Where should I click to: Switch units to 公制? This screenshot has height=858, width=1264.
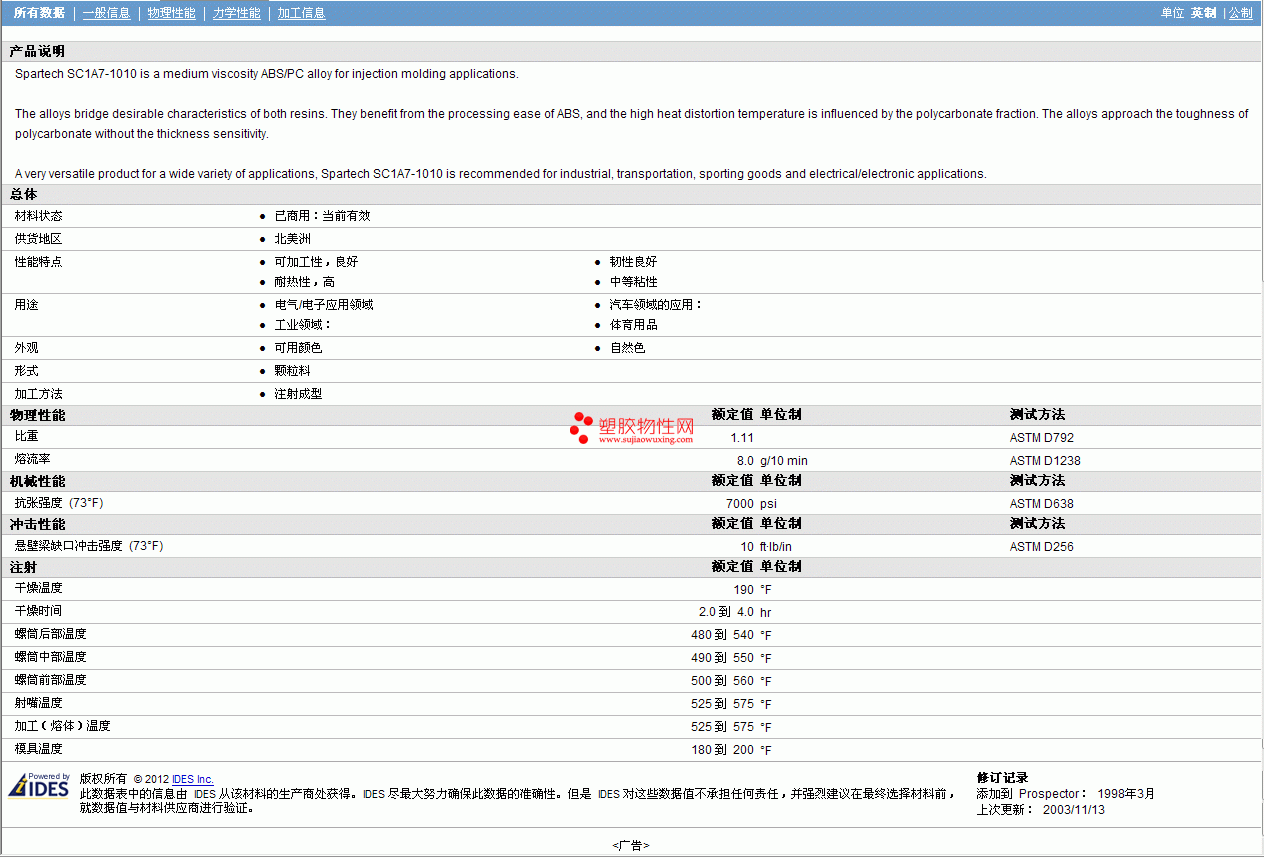click(1240, 13)
